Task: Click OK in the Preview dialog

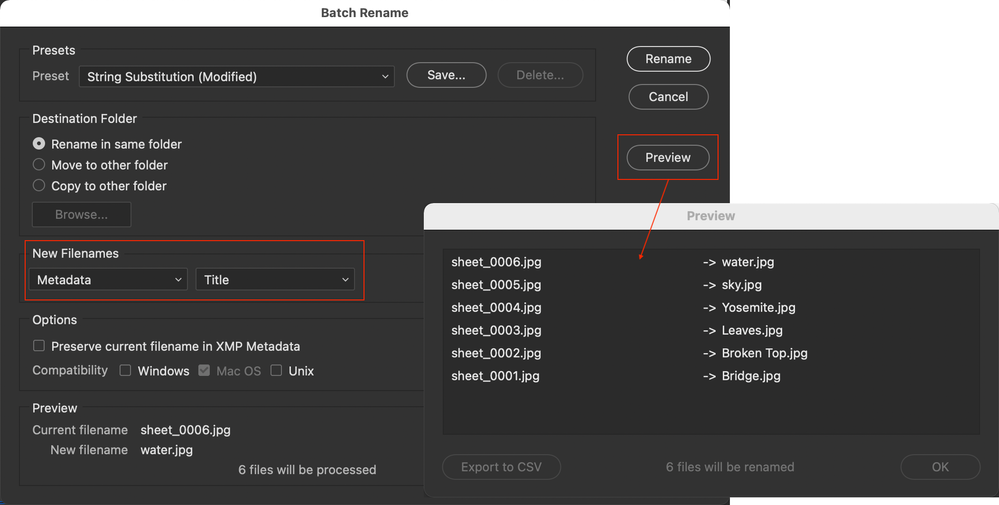Action: point(940,467)
